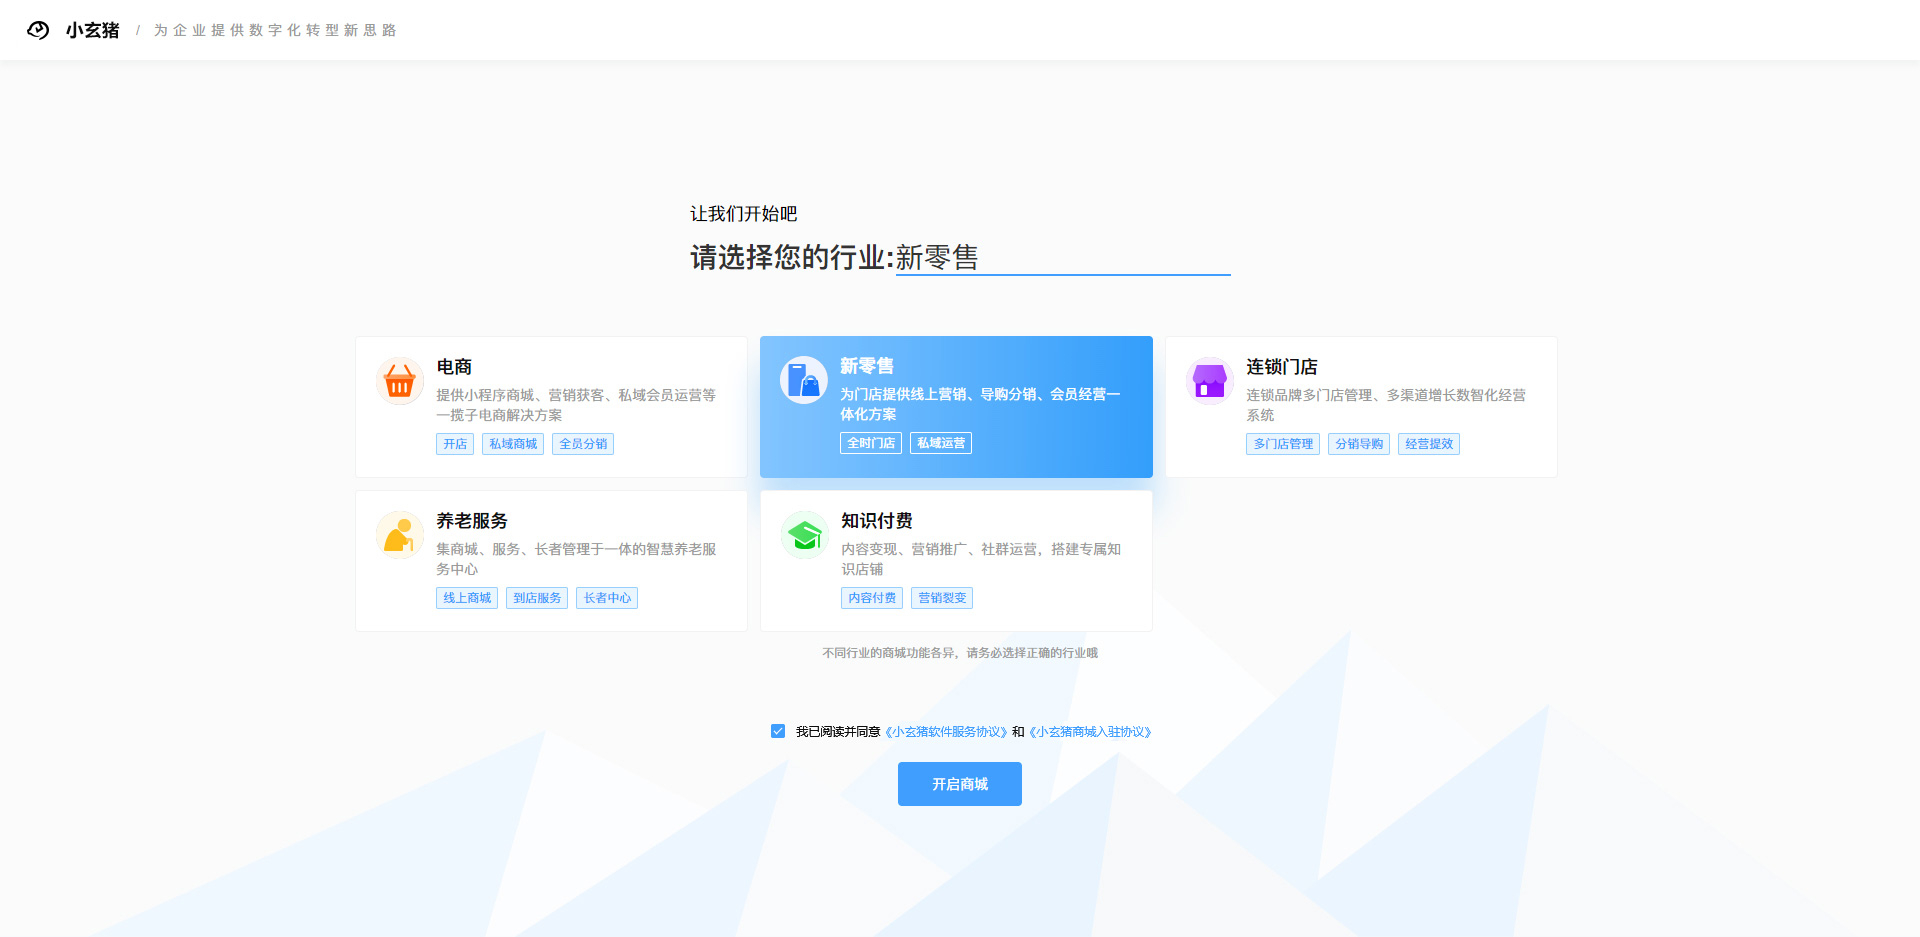Click the 新零售 industry input field

pyautogui.click(x=1063, y=257)
